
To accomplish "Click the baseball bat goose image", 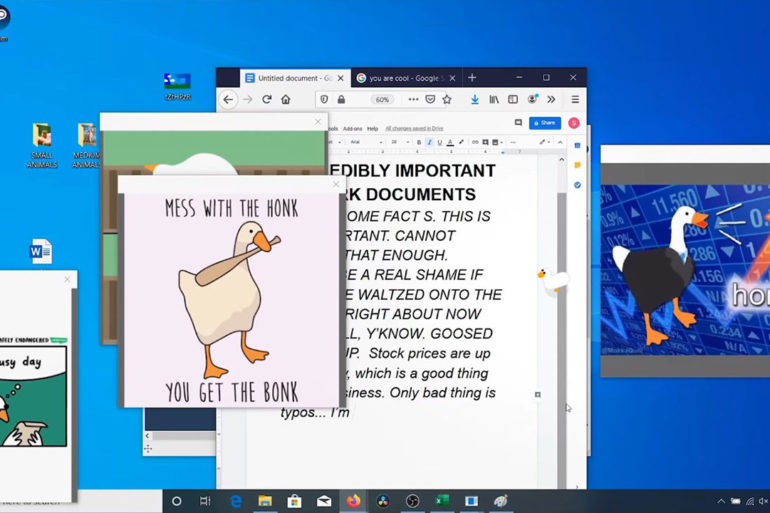I will pos(230,300).
